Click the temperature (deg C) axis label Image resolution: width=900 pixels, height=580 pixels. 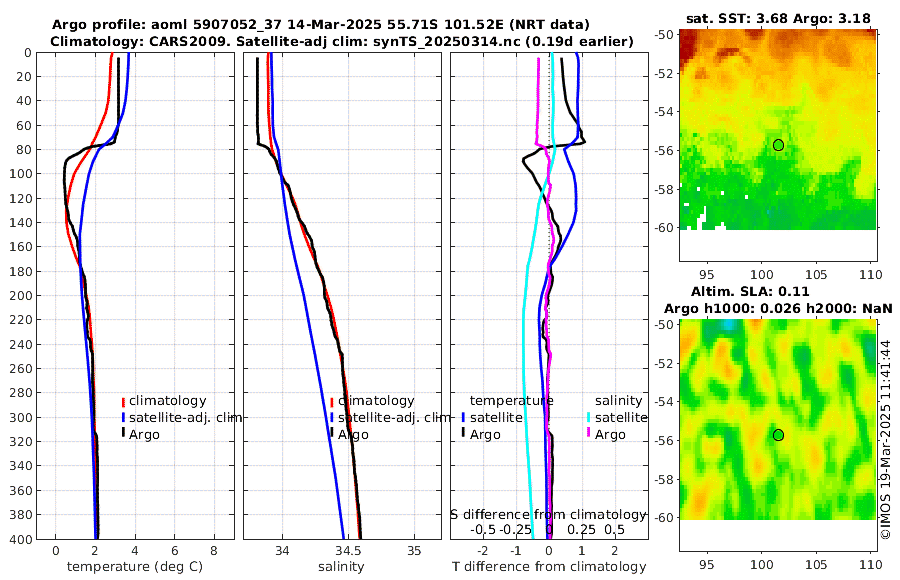click(135, 567)
